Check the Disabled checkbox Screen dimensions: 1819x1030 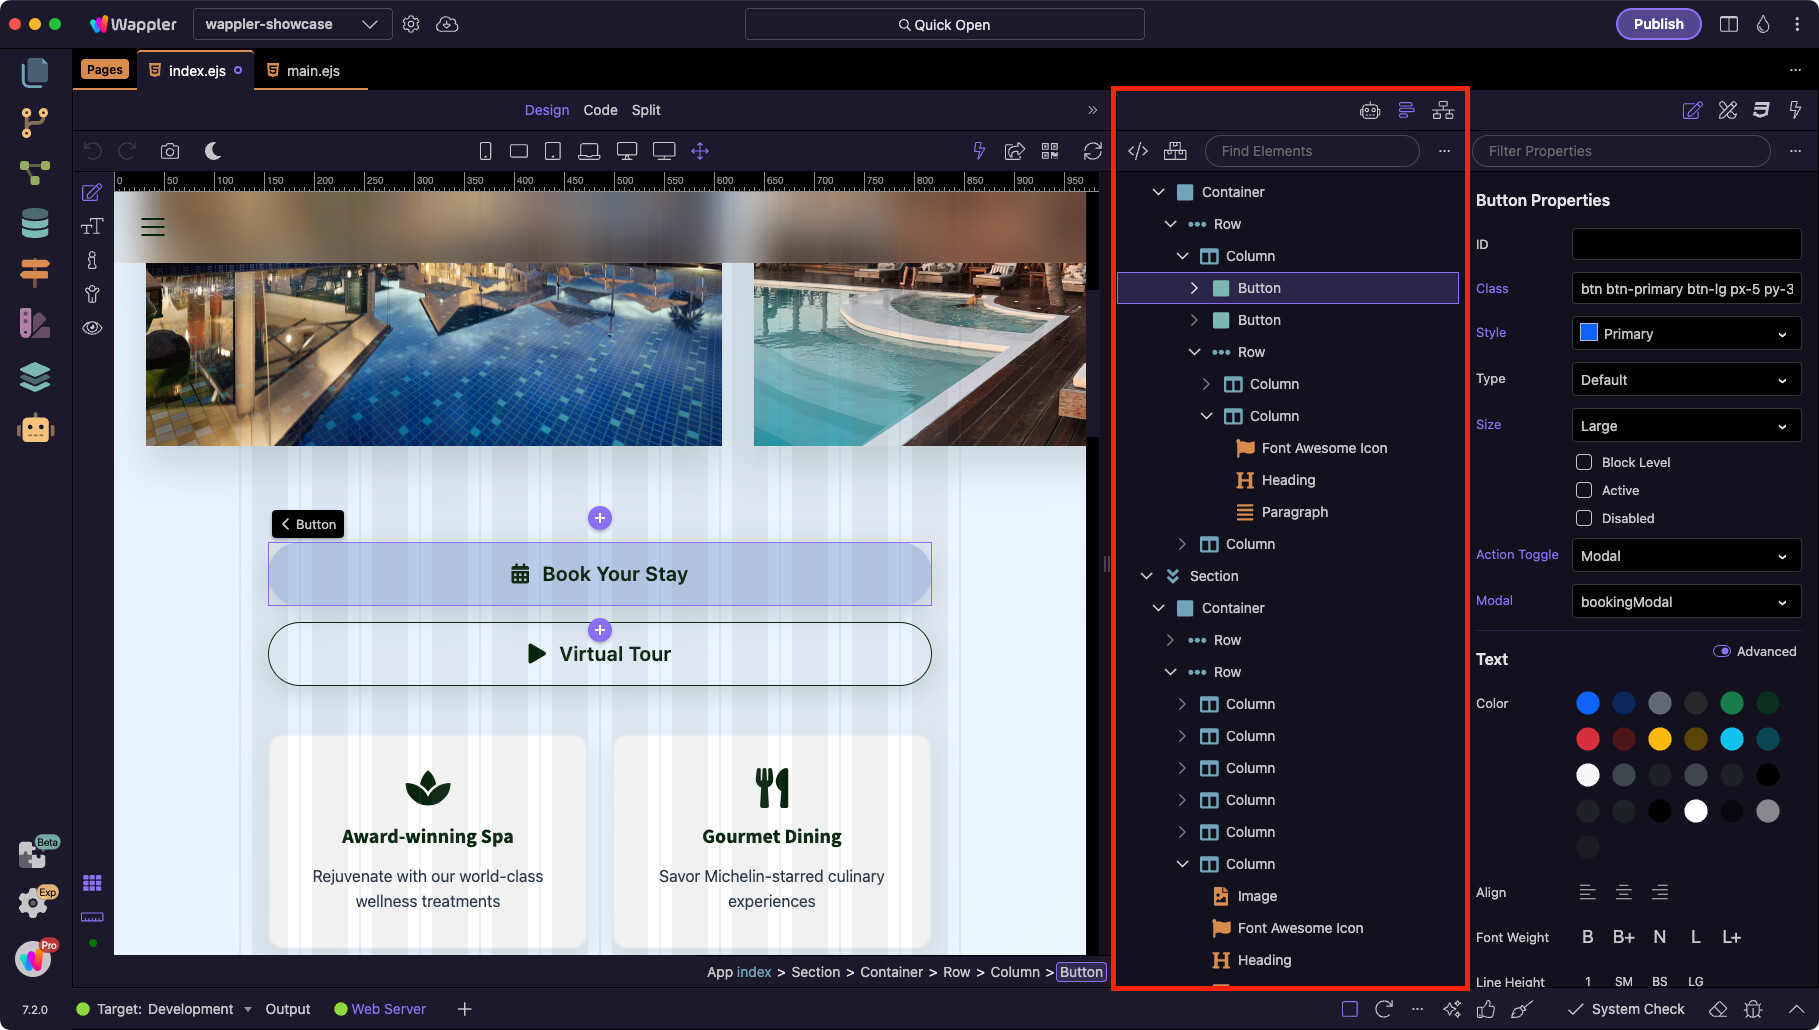click(x=1584, y=518)
